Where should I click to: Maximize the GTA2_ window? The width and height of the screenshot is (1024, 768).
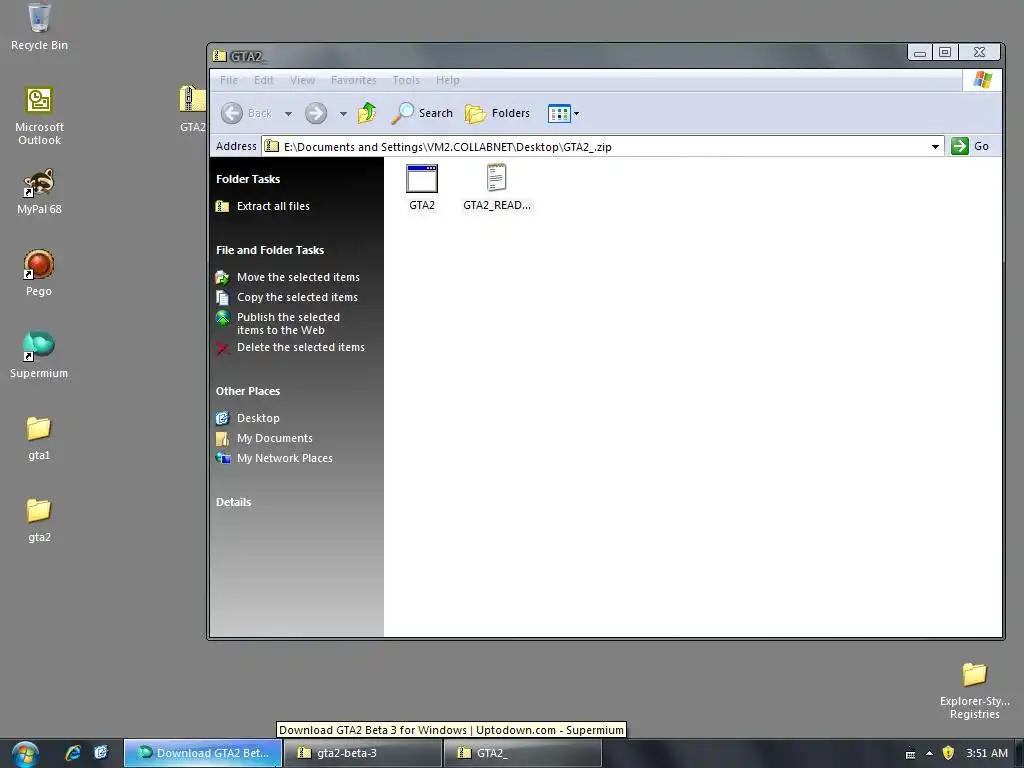[944, 52]
